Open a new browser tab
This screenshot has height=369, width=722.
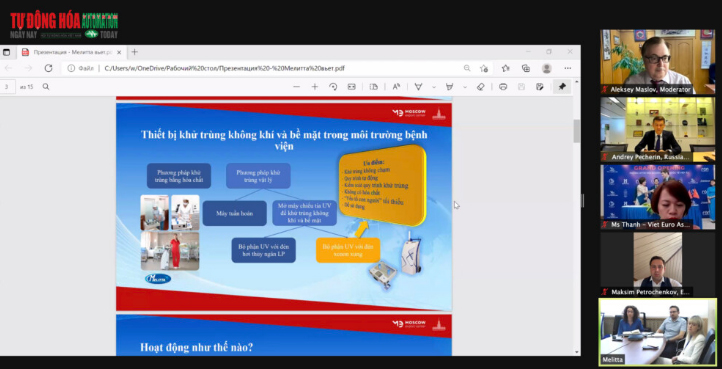click(x=134, y=52)
